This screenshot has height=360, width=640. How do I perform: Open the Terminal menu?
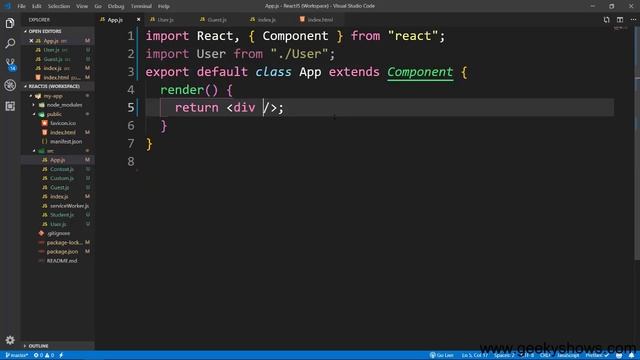click(x=141, y=6)
